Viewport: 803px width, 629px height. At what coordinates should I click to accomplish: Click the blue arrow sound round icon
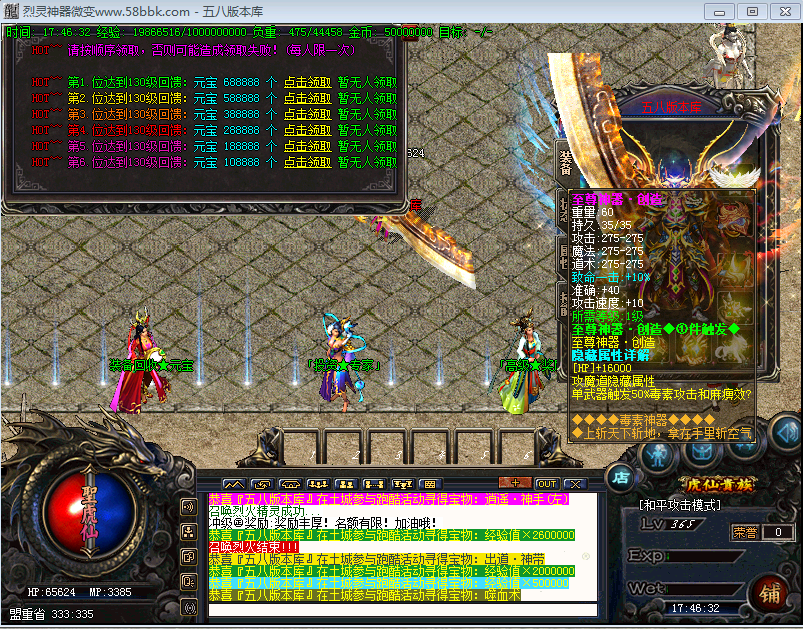(788, 433)
